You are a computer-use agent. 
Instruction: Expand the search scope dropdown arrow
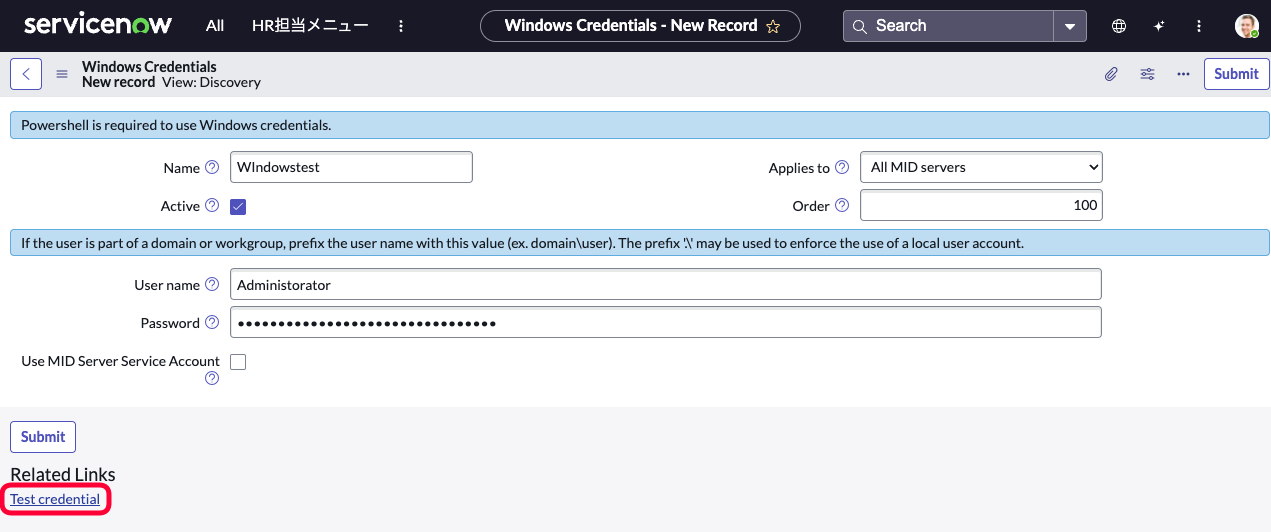(1070, 26)
